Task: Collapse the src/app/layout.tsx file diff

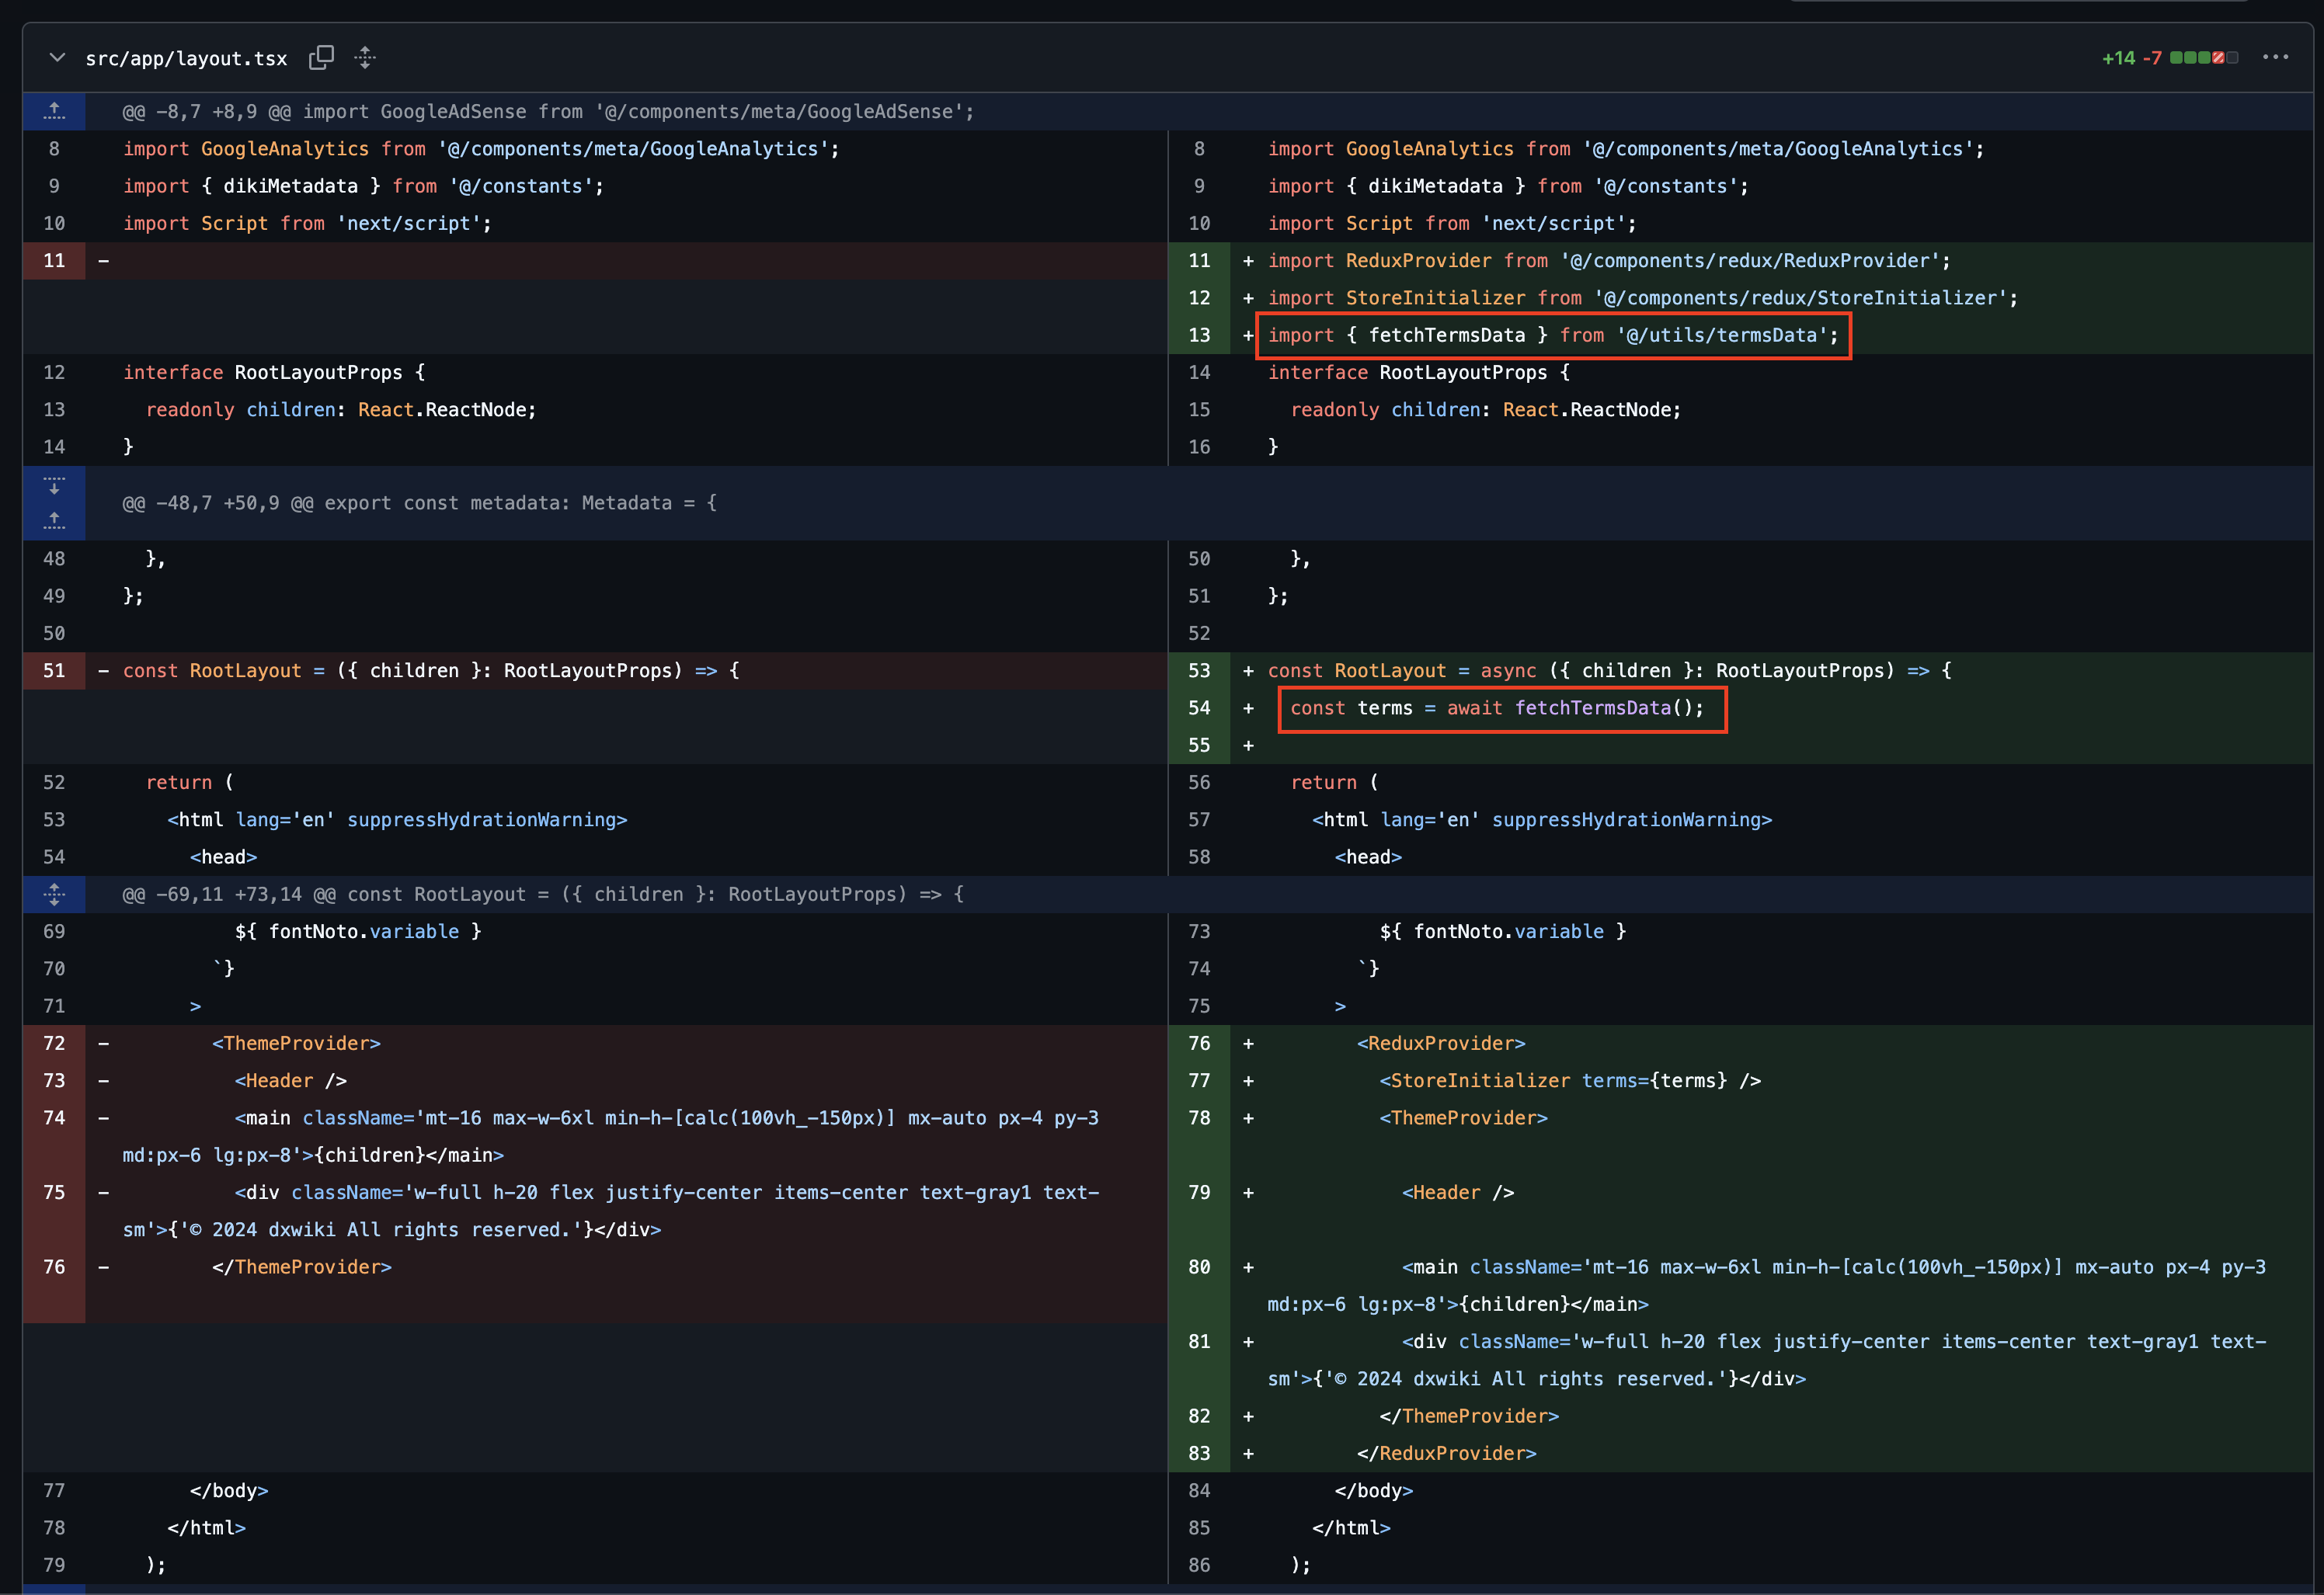Action: coord(57,58)
